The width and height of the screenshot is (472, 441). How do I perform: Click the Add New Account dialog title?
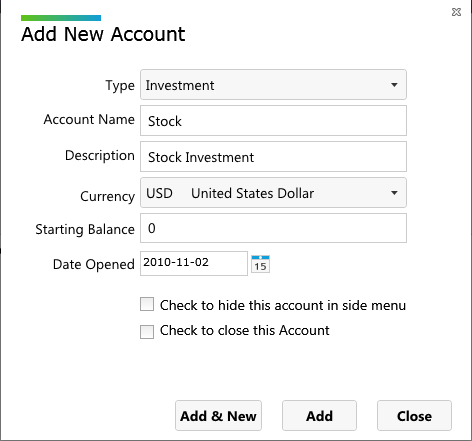[x=103, y=34]
